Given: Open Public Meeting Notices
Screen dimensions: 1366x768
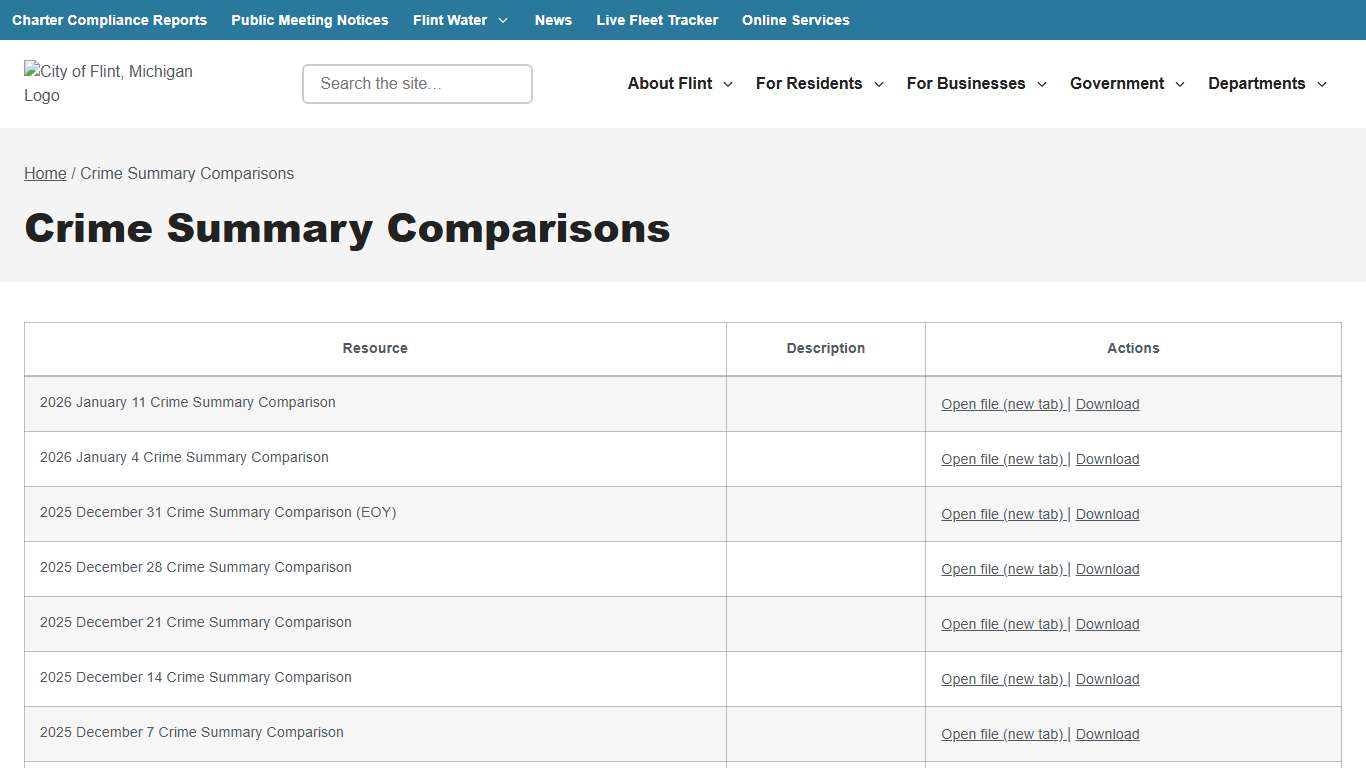Looking at the screenshot, I should click(309, 20).
